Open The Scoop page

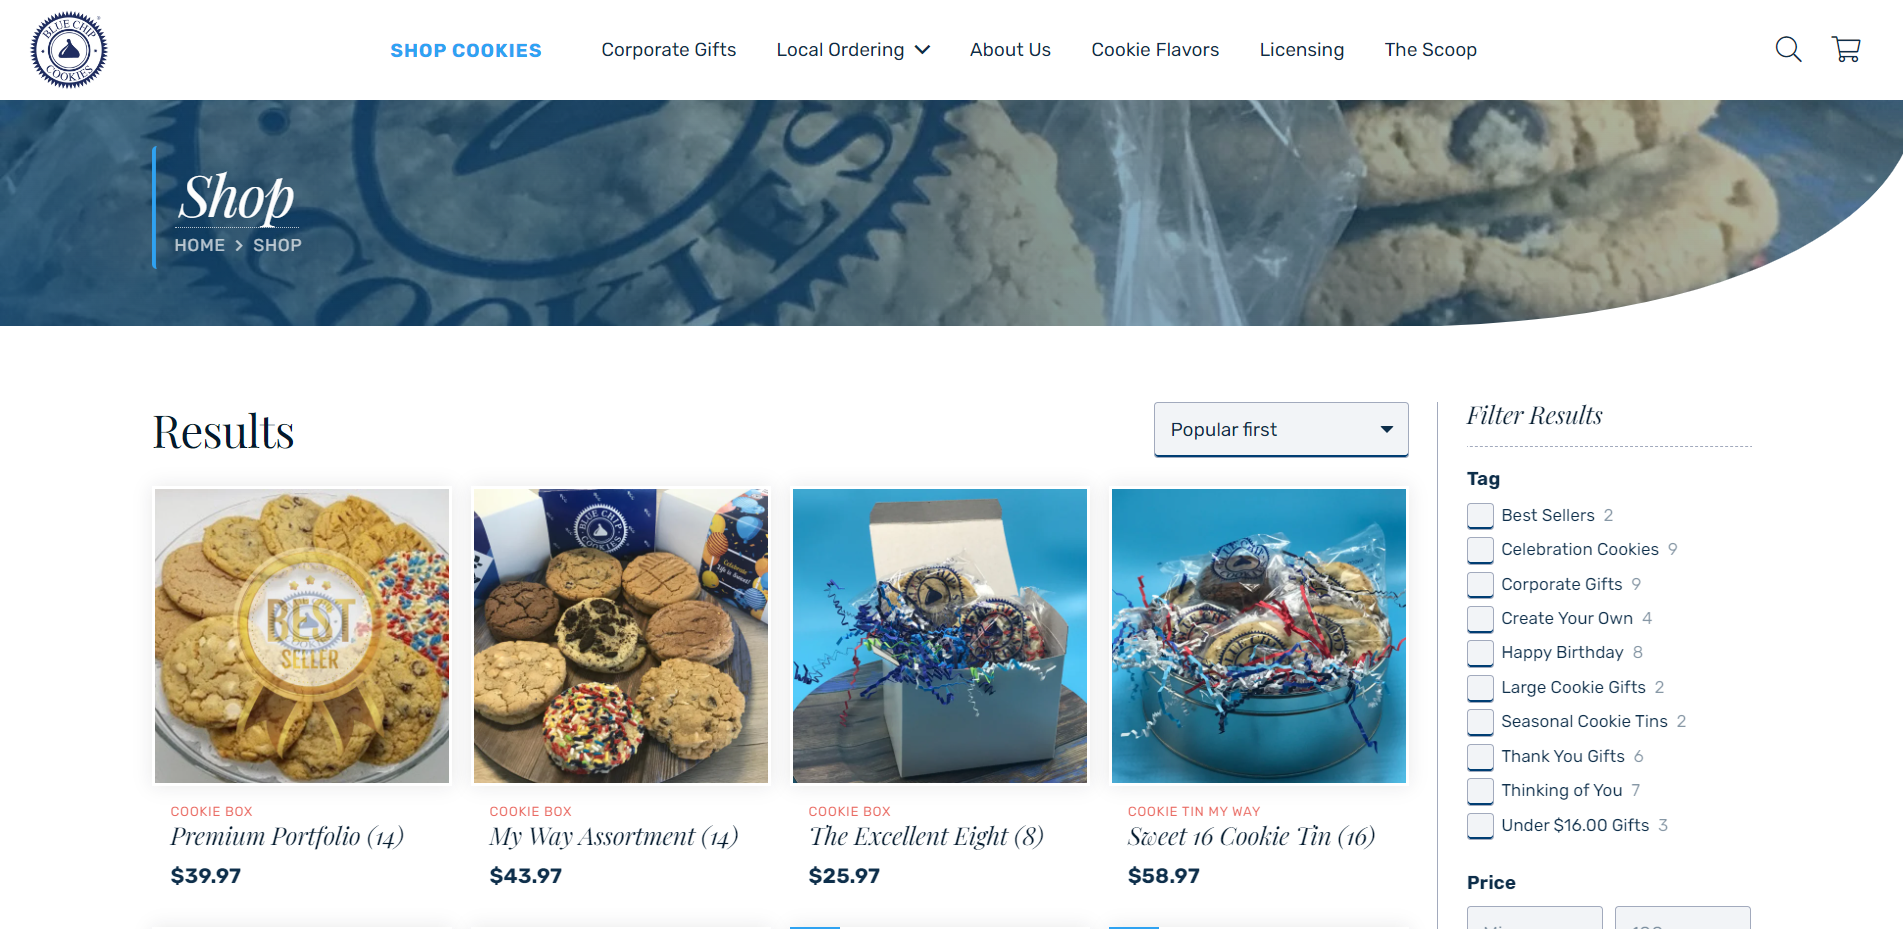tap(1430, 50)
